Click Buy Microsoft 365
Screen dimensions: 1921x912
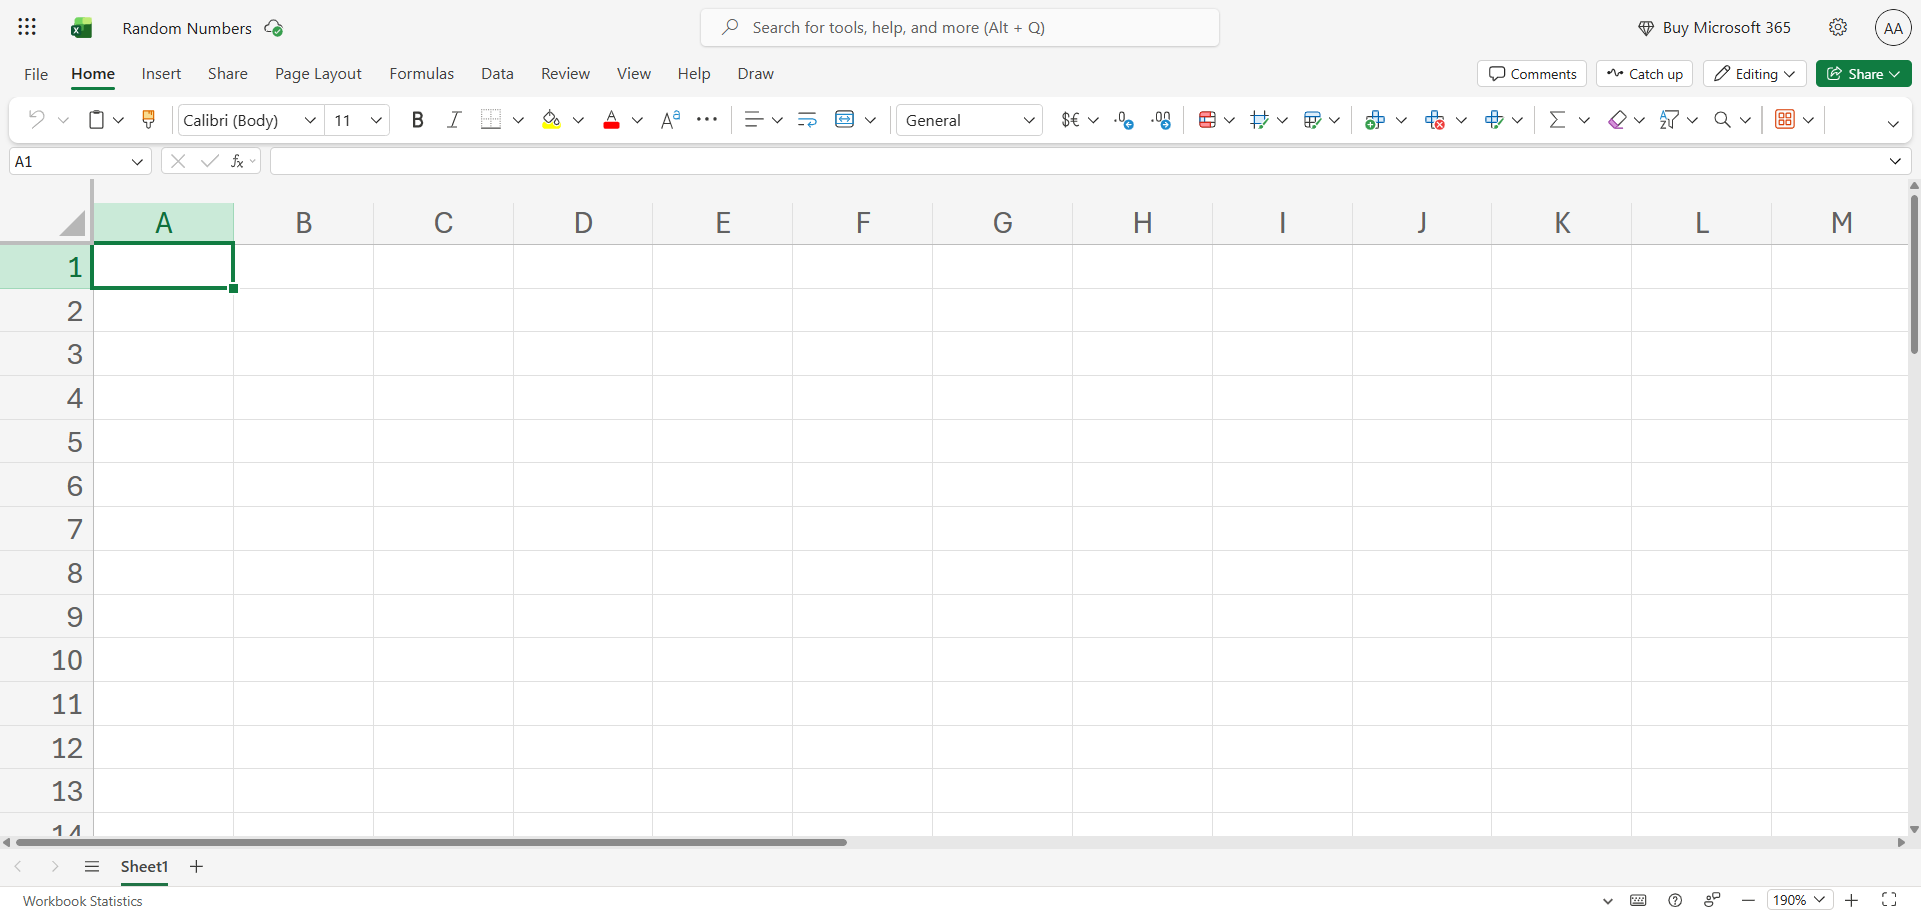[x=1714, y=28]
